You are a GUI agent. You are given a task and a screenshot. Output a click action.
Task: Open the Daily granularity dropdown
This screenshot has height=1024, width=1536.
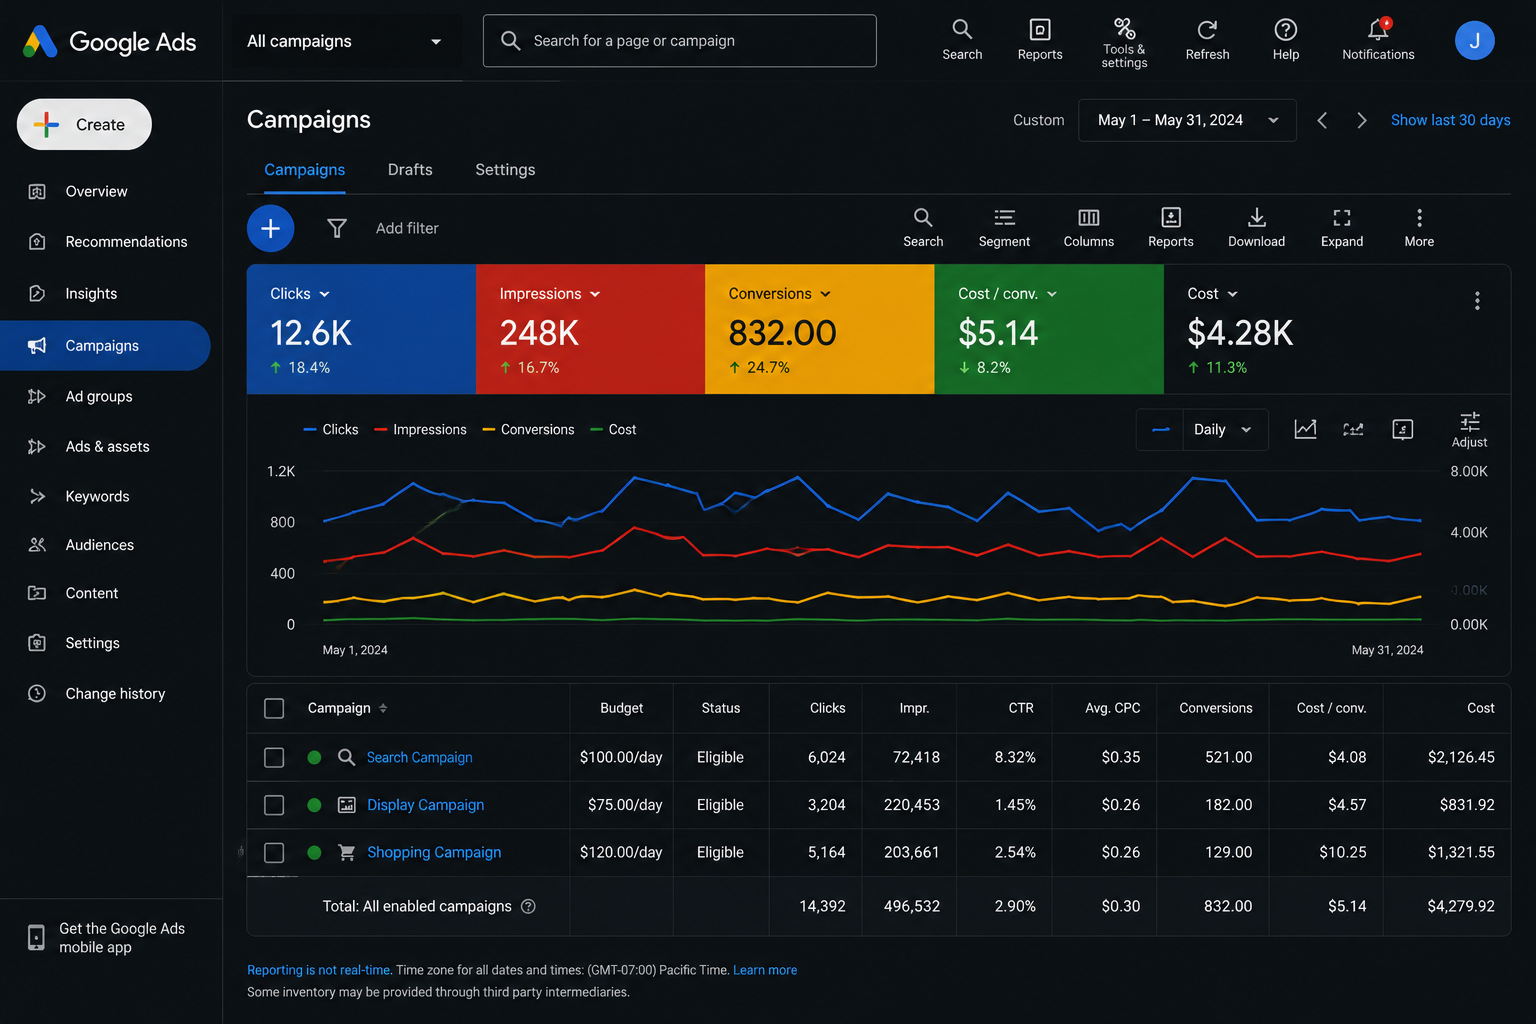[1224, 430]
